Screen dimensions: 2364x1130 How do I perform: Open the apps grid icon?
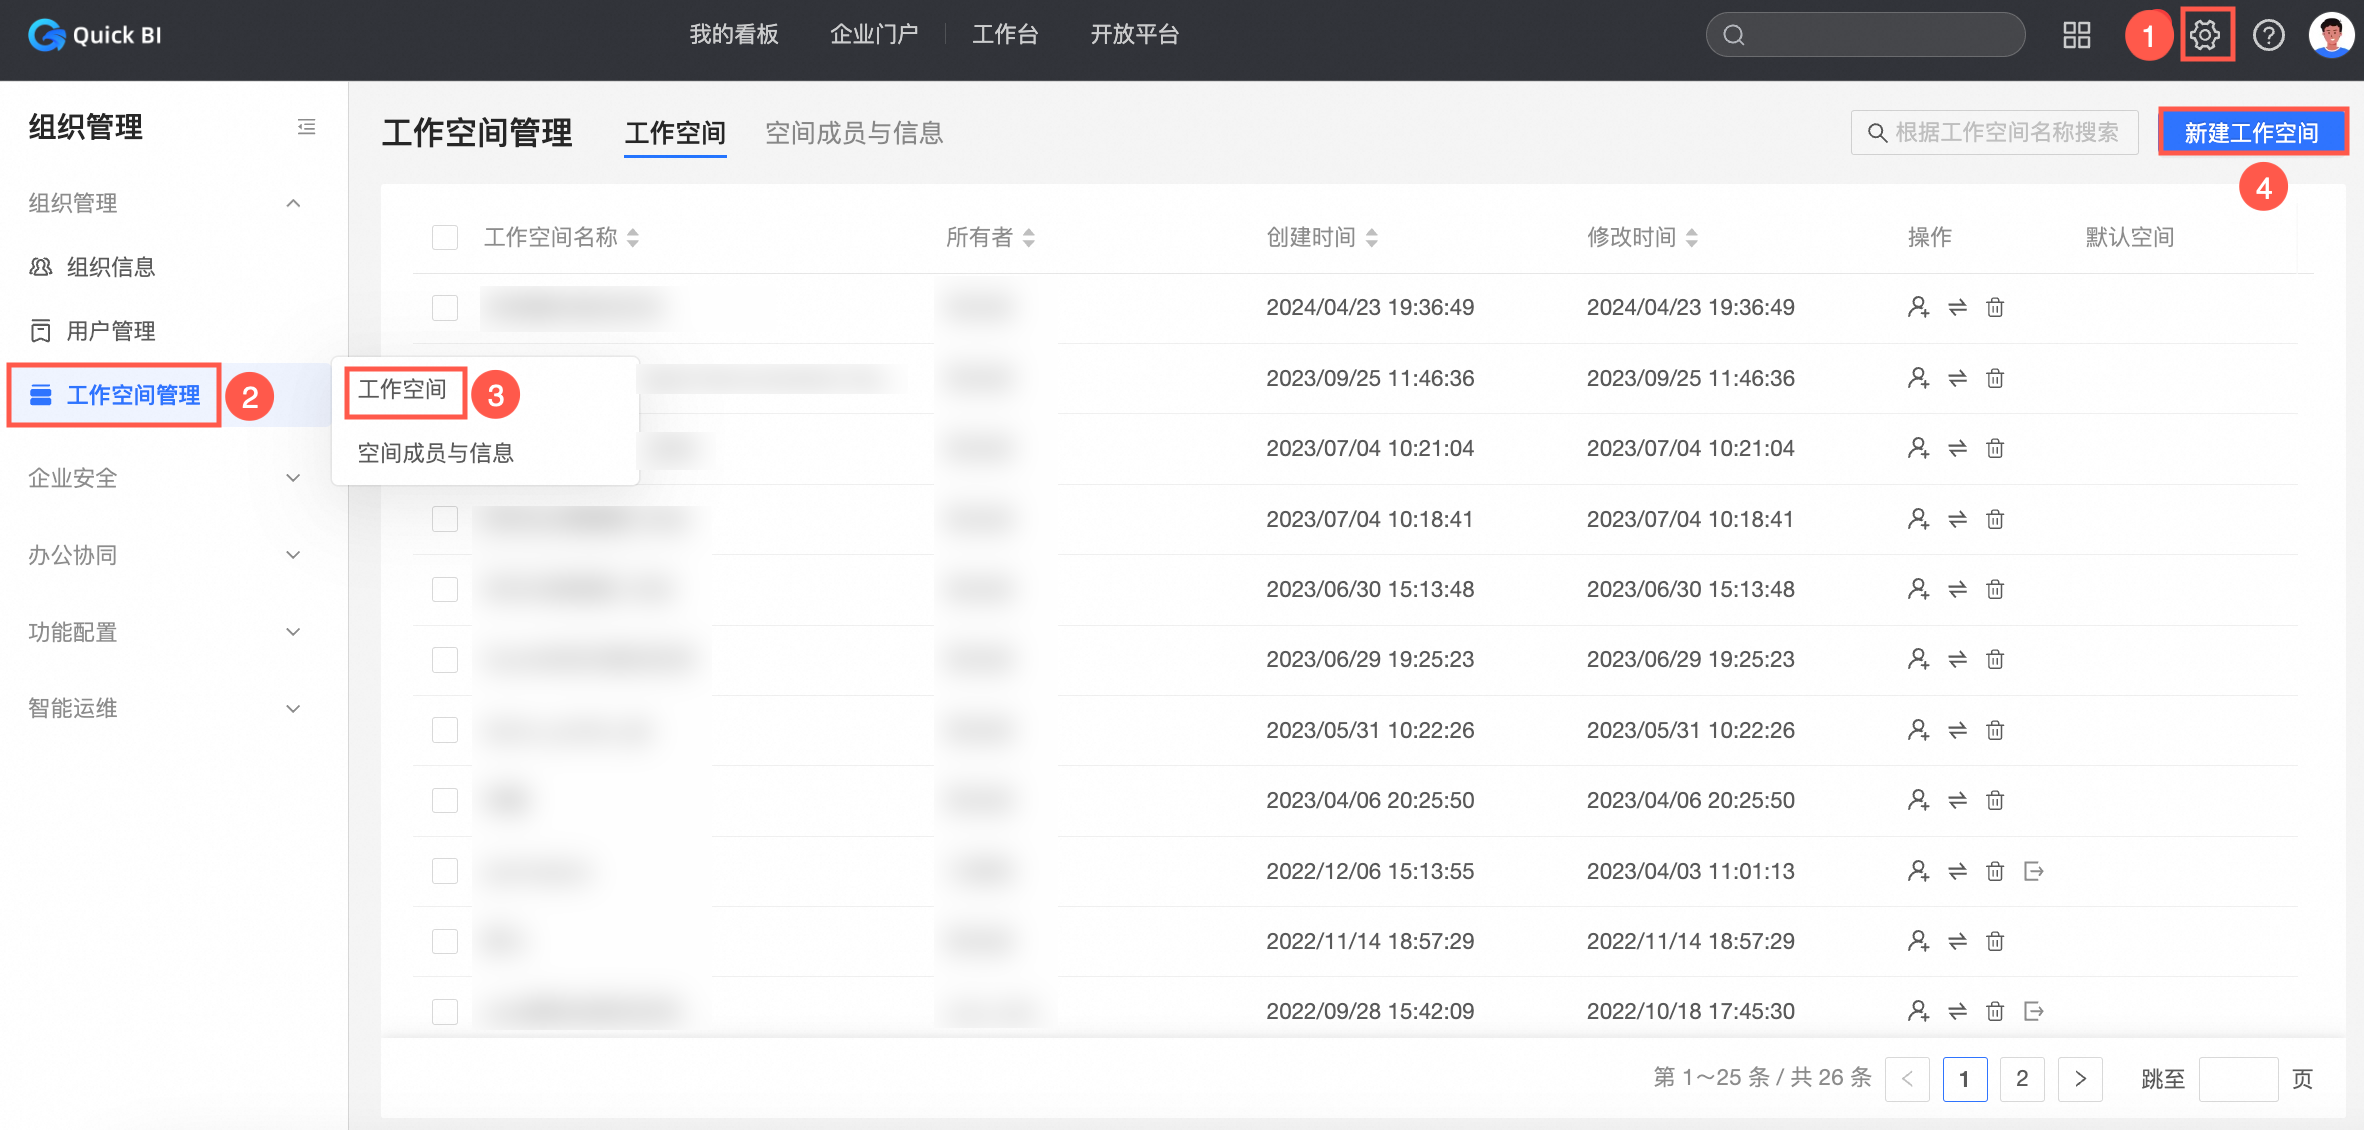coord(2077,36)
